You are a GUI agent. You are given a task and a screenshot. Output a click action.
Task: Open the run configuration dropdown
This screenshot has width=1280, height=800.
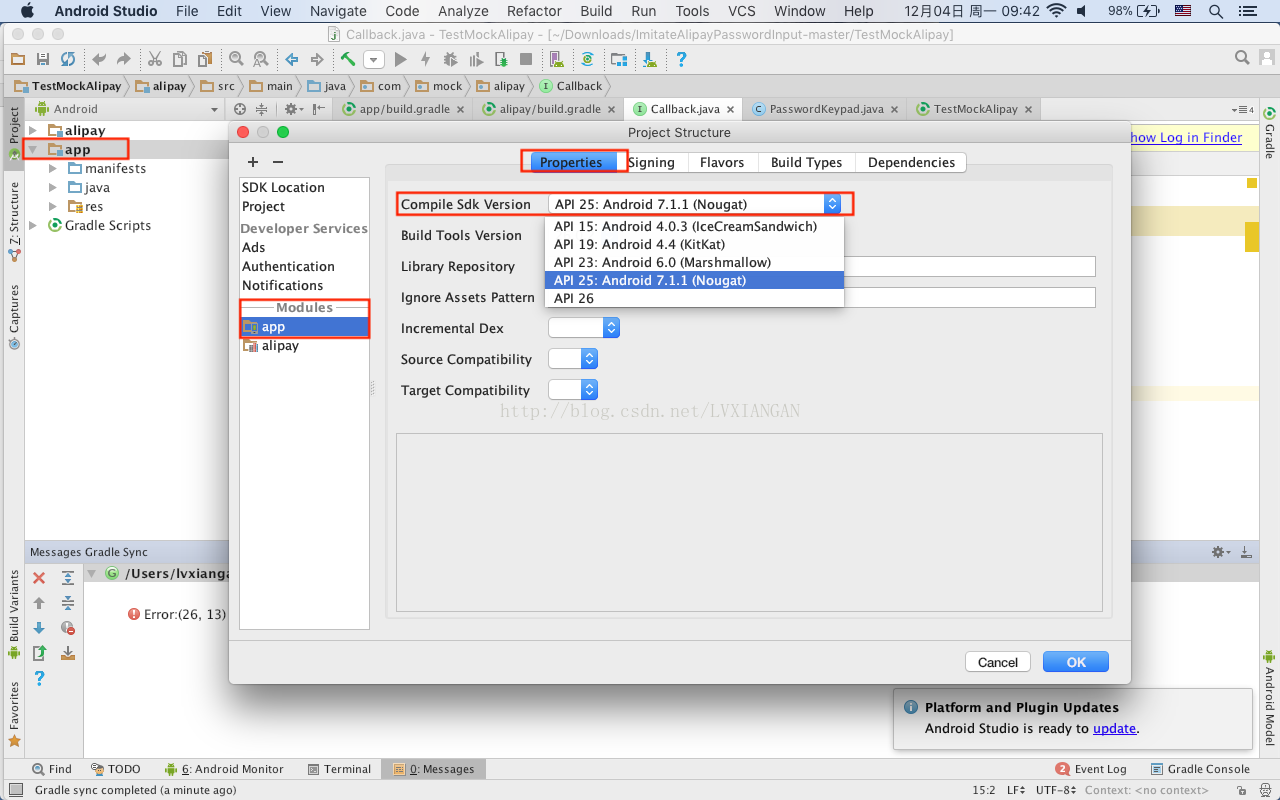click(374, 59)
